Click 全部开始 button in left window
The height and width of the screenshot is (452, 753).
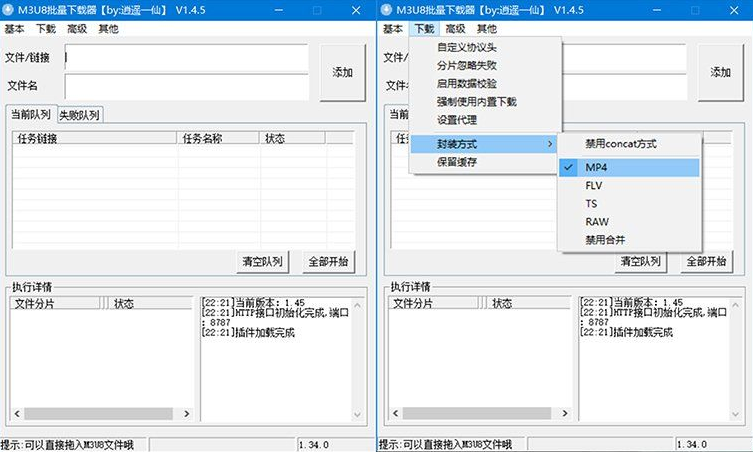pyautogui.click(x=328, y=262)
